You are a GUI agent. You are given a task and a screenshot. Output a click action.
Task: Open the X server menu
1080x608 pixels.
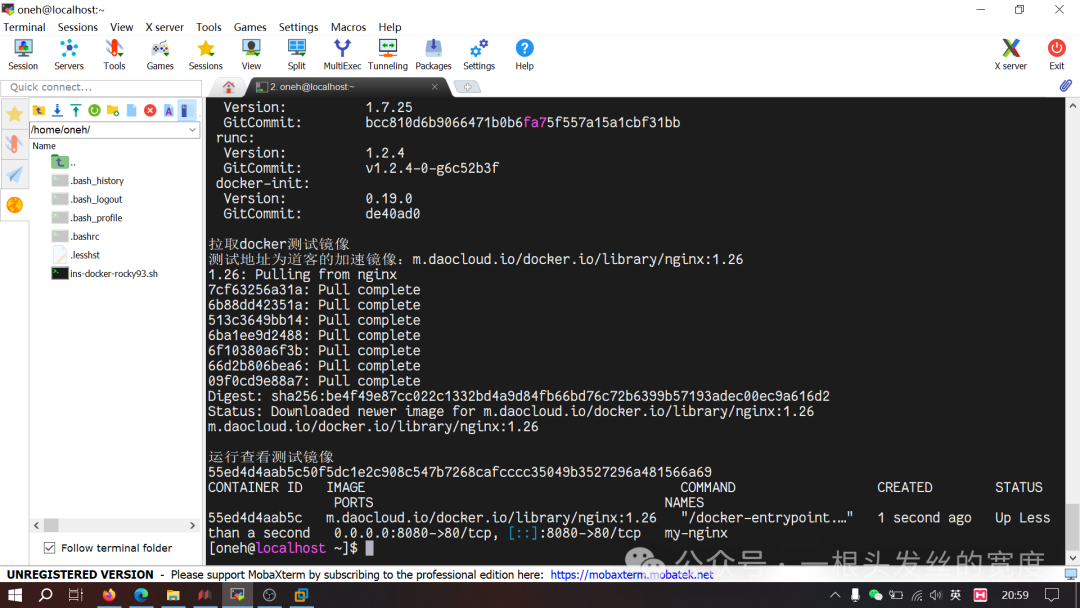pyautogui.click(x=165, y=27)
